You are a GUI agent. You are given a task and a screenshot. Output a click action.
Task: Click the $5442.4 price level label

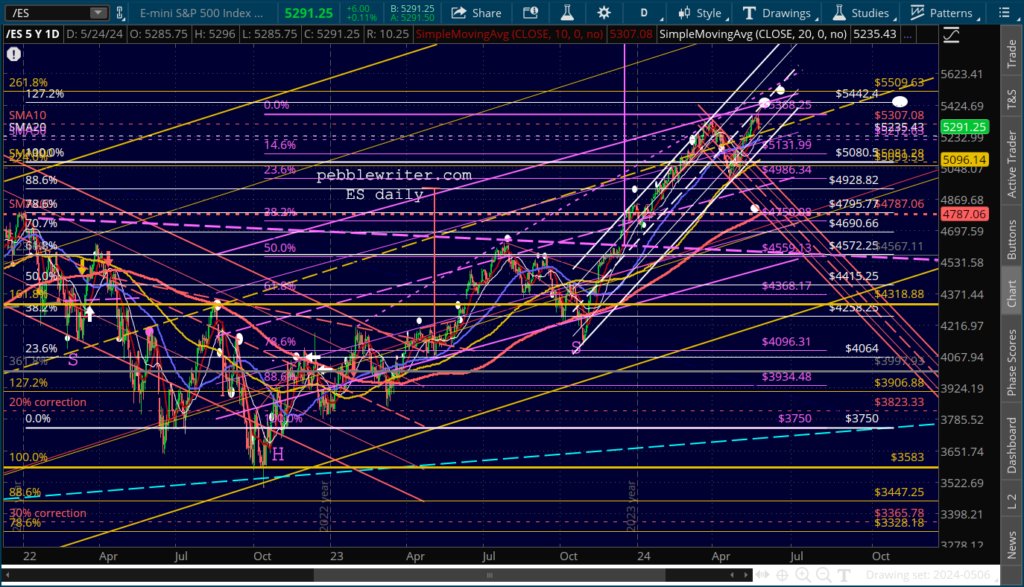(857, 94)
